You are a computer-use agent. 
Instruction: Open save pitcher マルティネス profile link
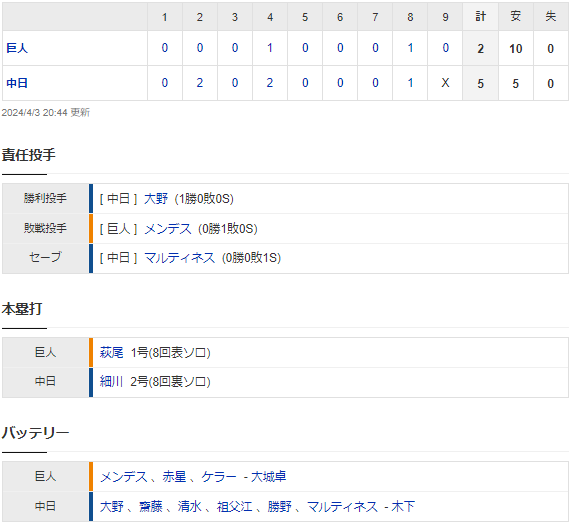point(180,258)
